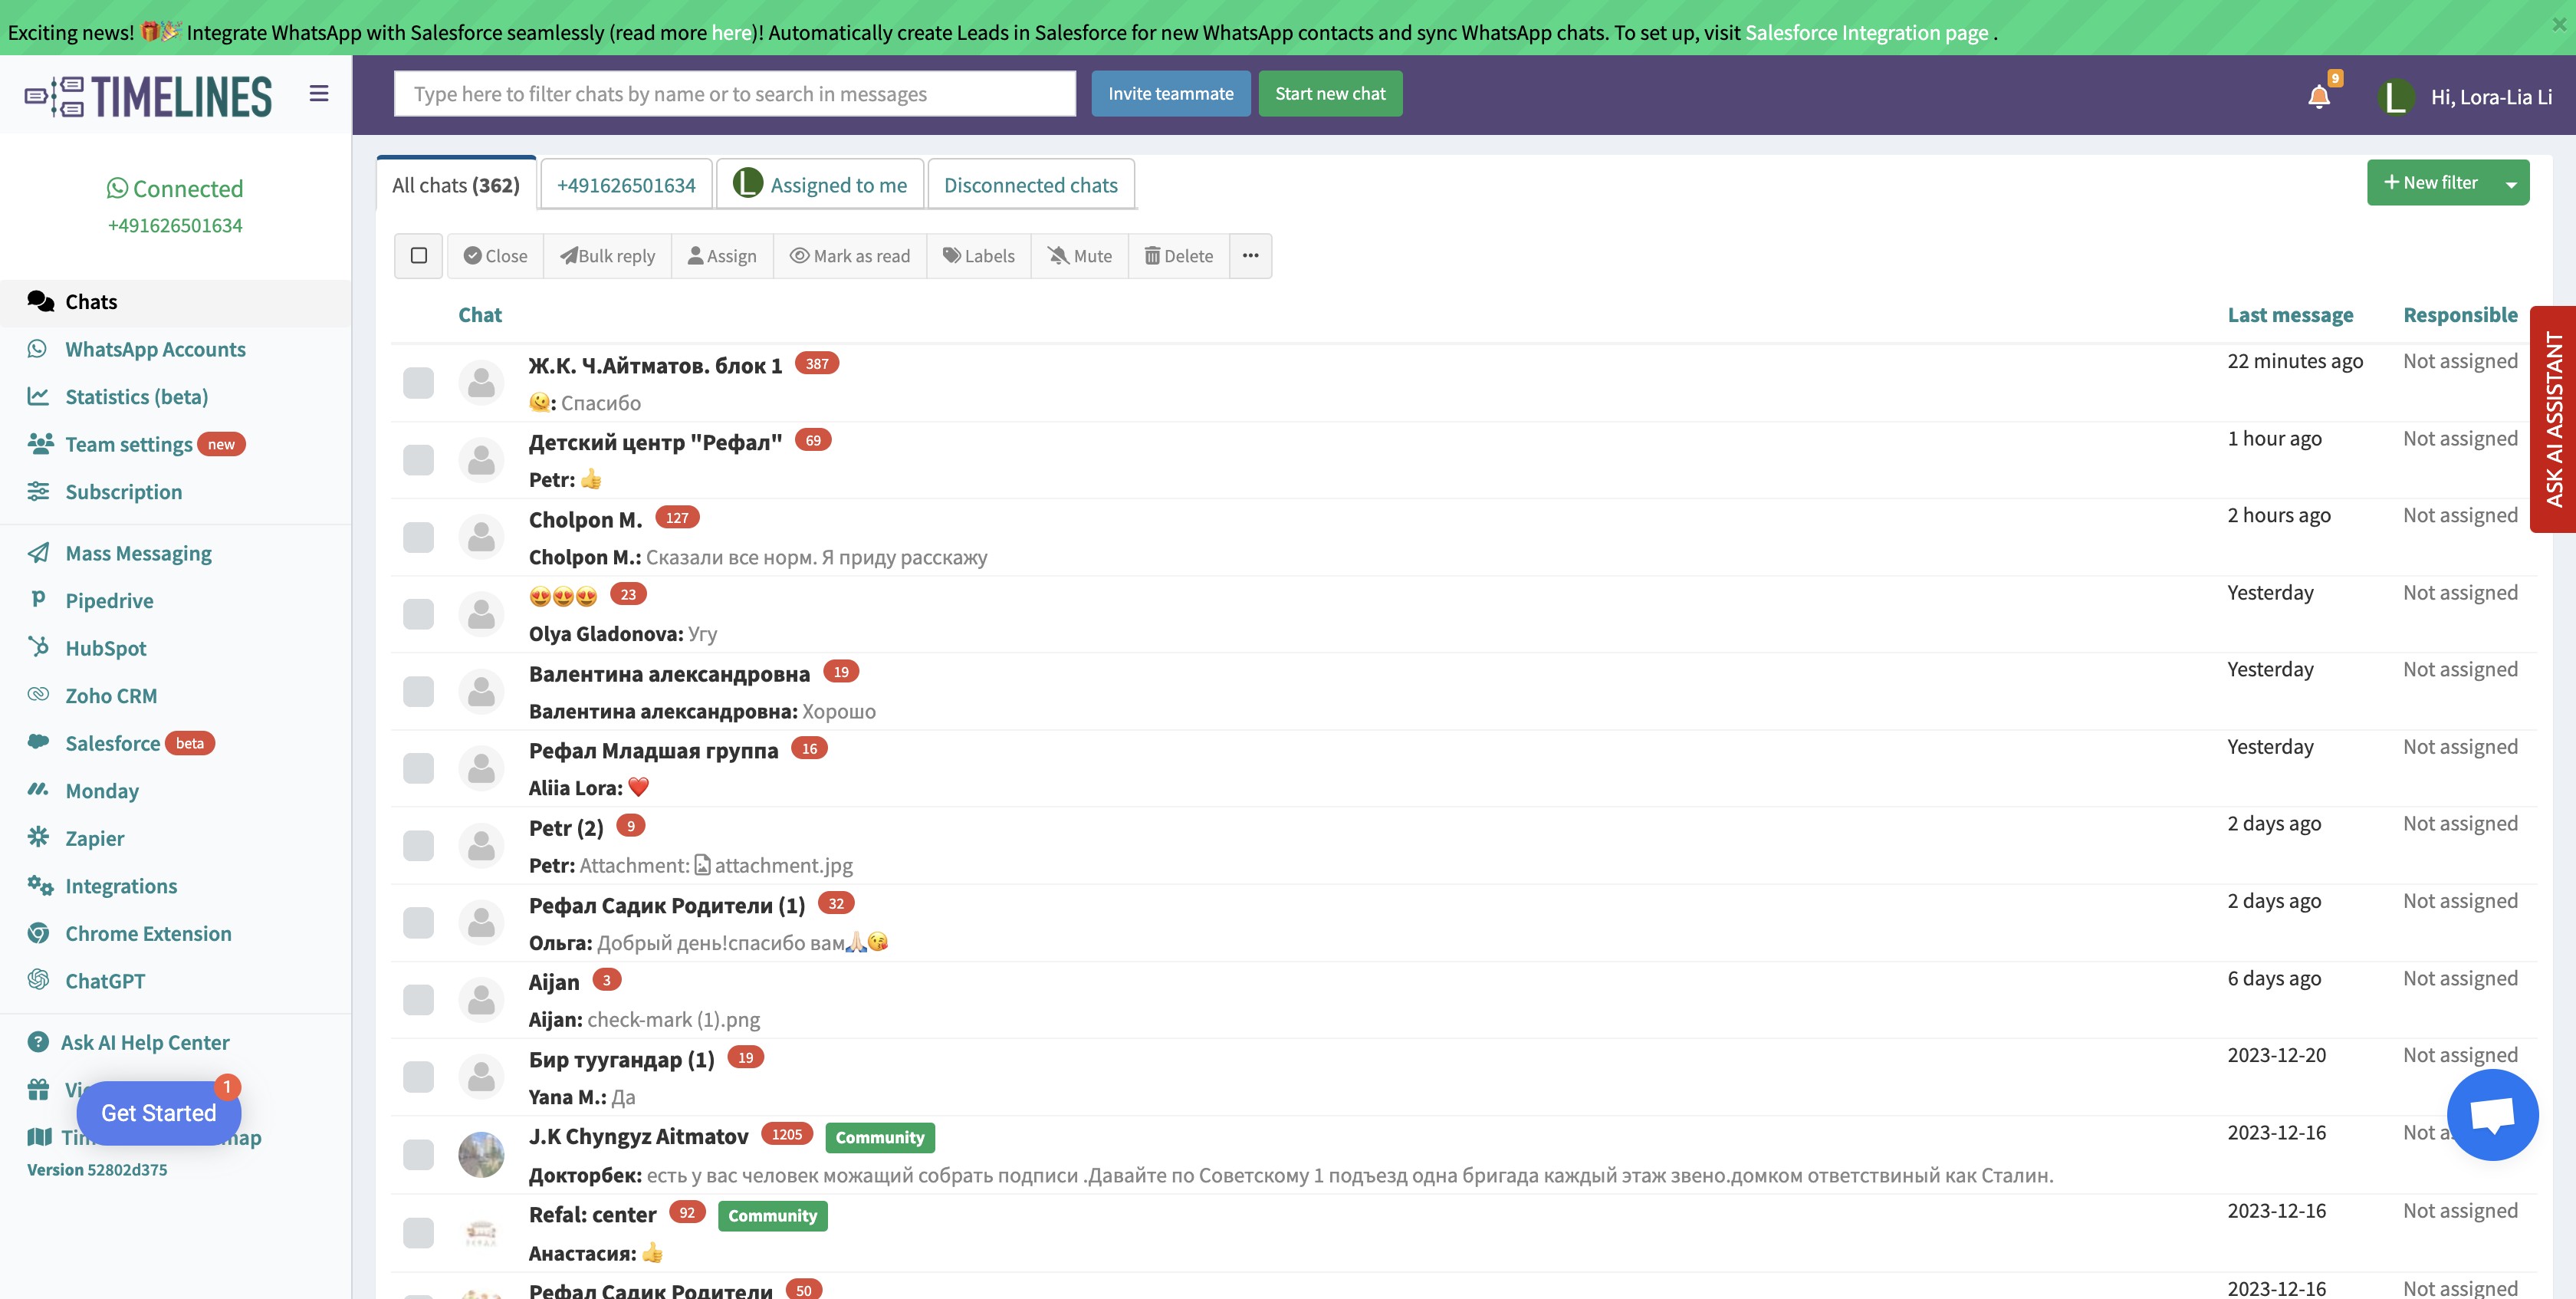Toggle the hamburger sidebar menu icon
This screenshot has height=1299, width=2576.
pos(319,94)
